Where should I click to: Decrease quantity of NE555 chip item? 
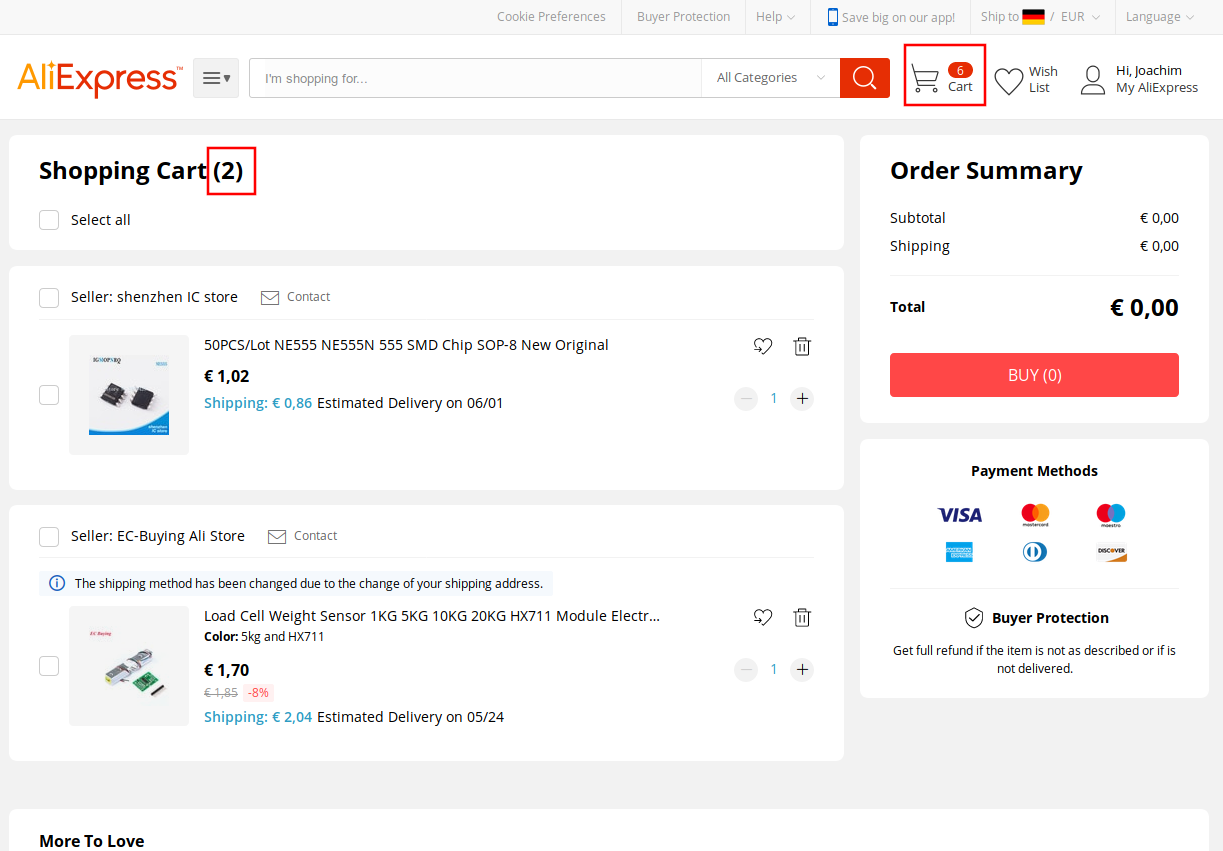click(x=746, y=399)
